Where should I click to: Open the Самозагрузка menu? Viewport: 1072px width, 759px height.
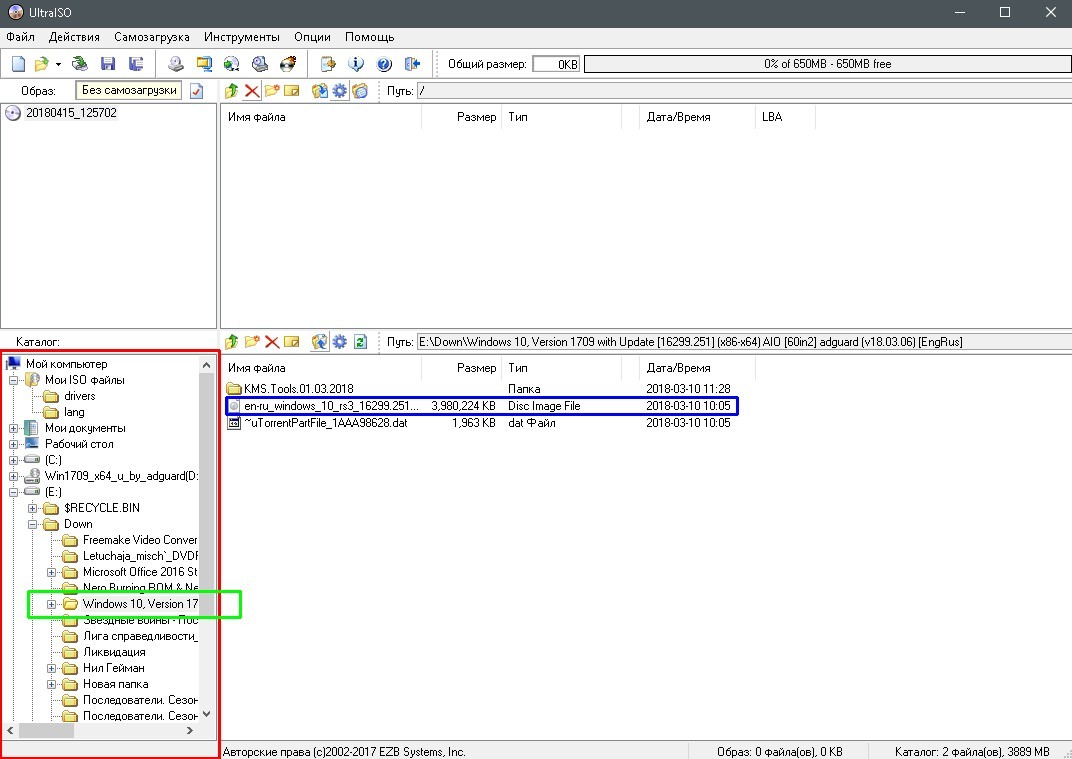[152, 37]
